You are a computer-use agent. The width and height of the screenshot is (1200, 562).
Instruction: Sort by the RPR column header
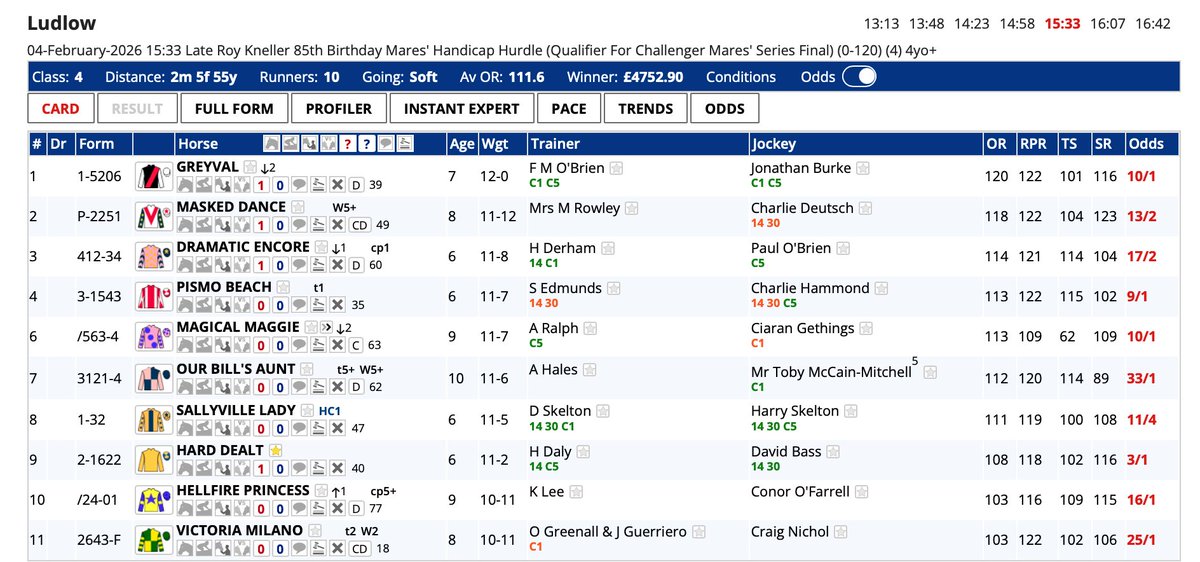click(x=1033, y=144)
